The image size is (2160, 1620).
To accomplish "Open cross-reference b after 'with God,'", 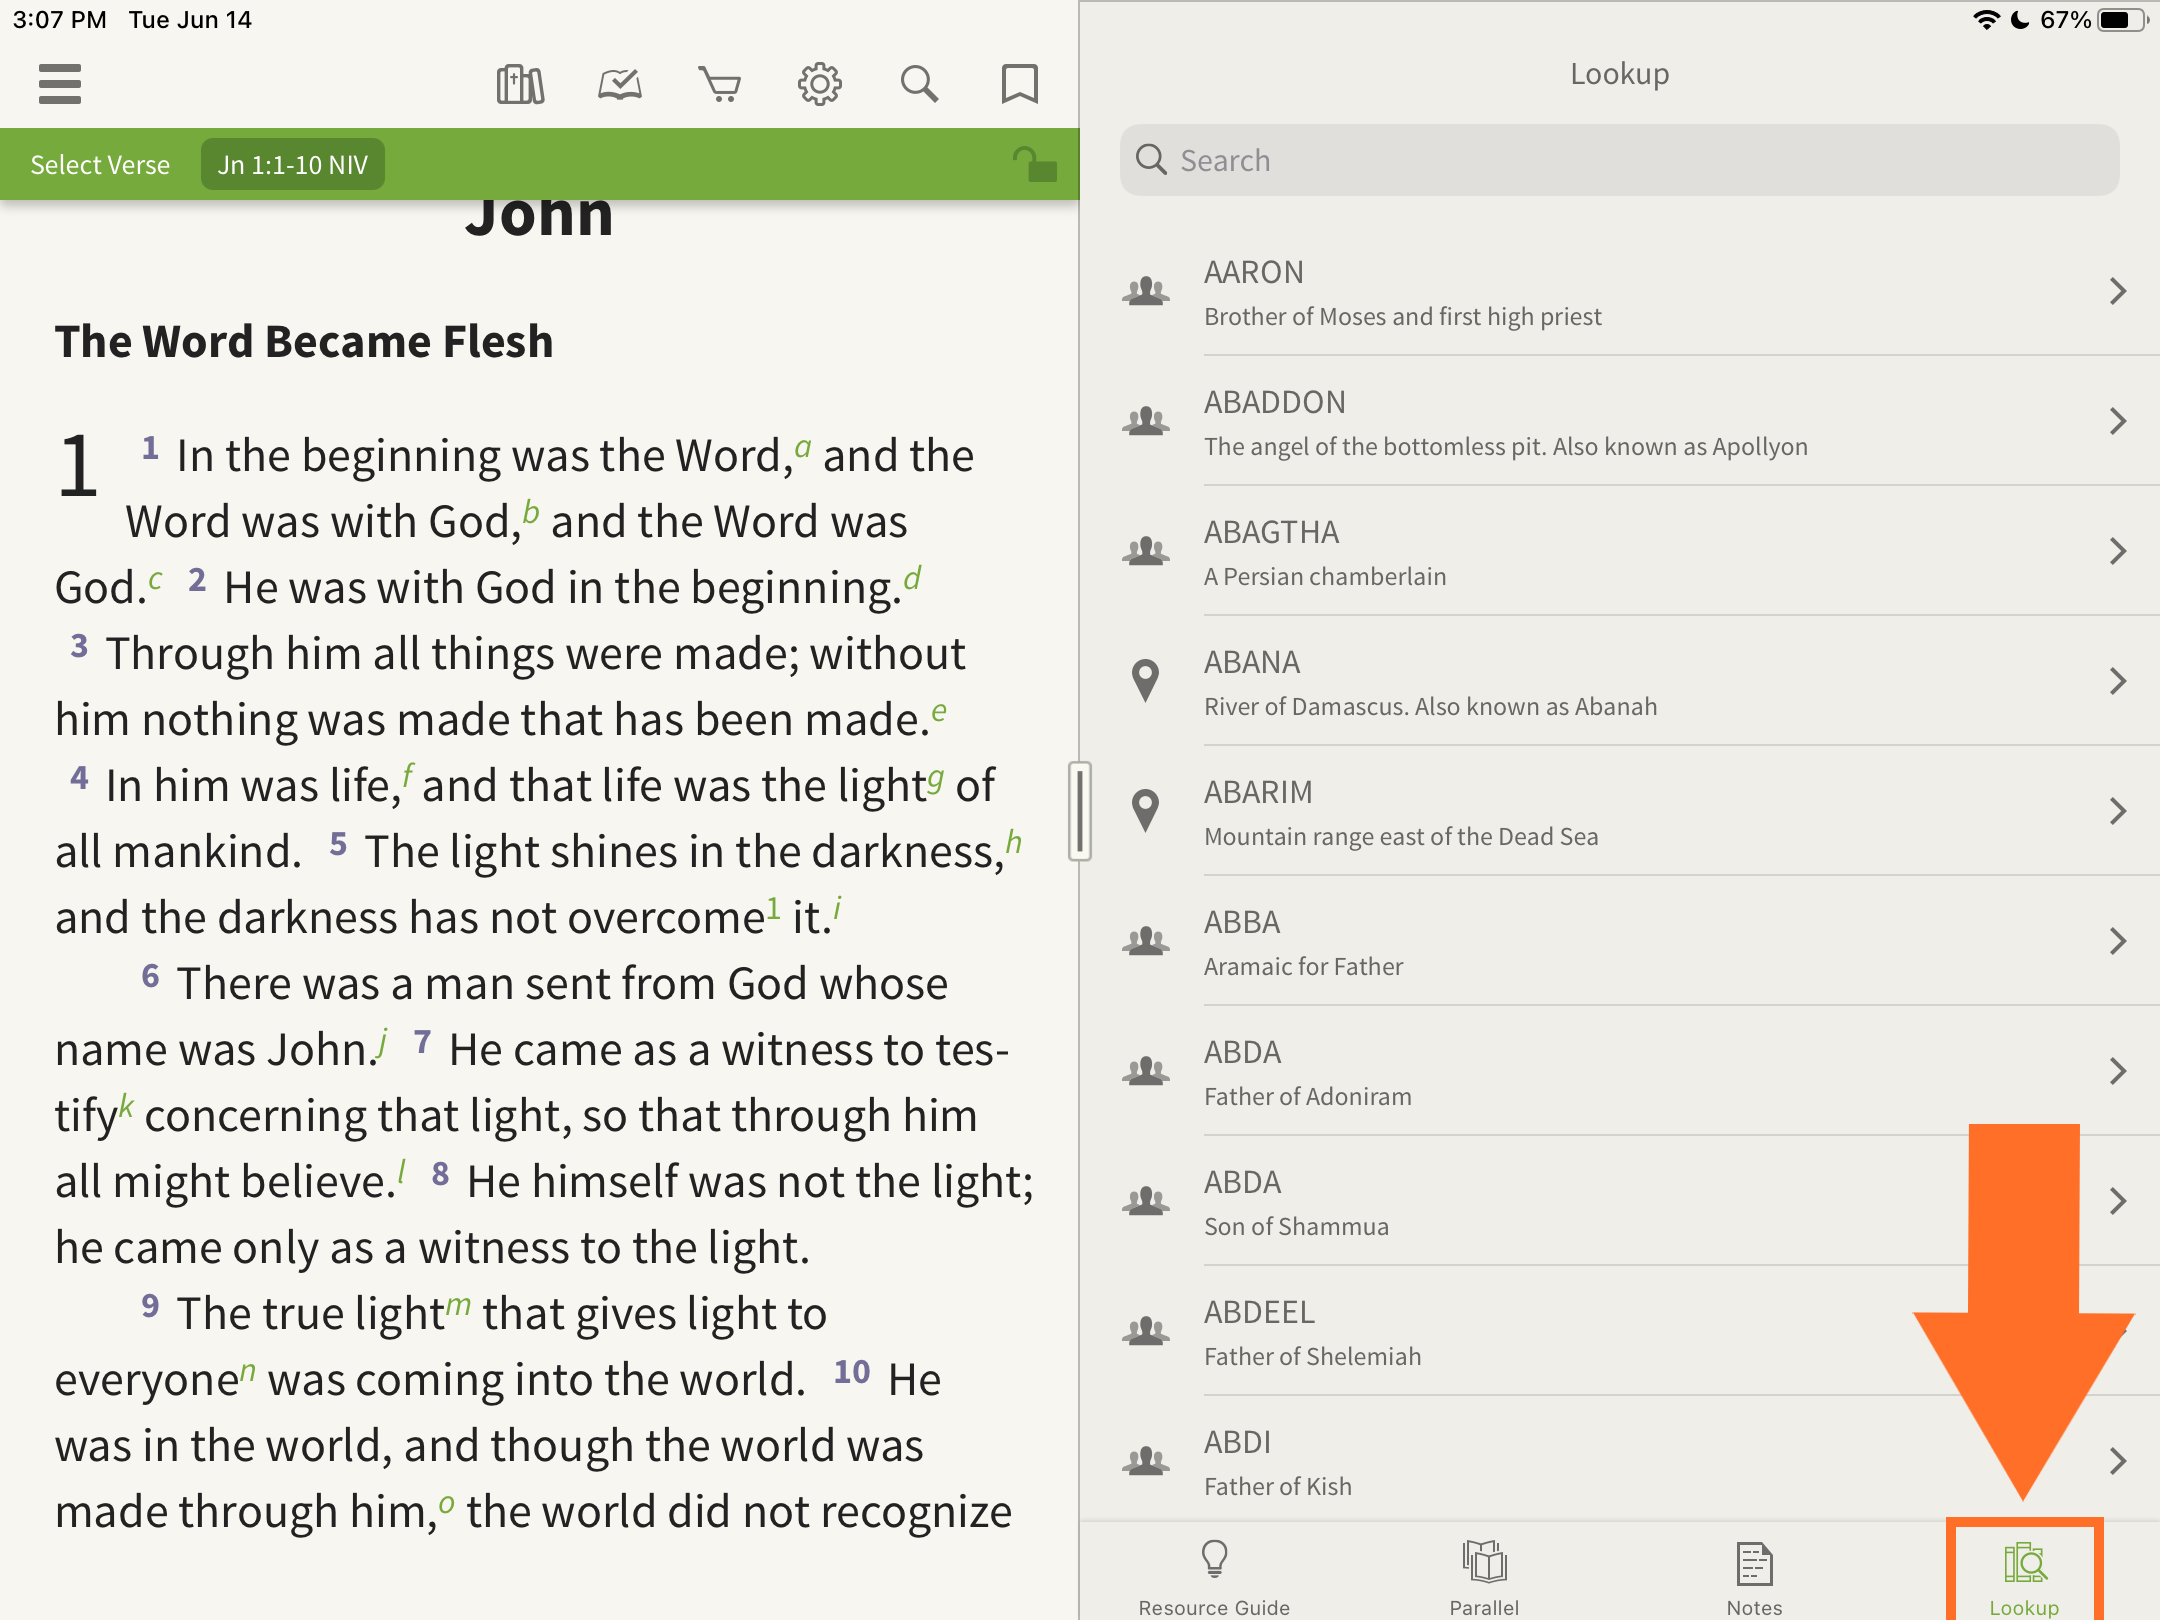I will coord(531,512).
